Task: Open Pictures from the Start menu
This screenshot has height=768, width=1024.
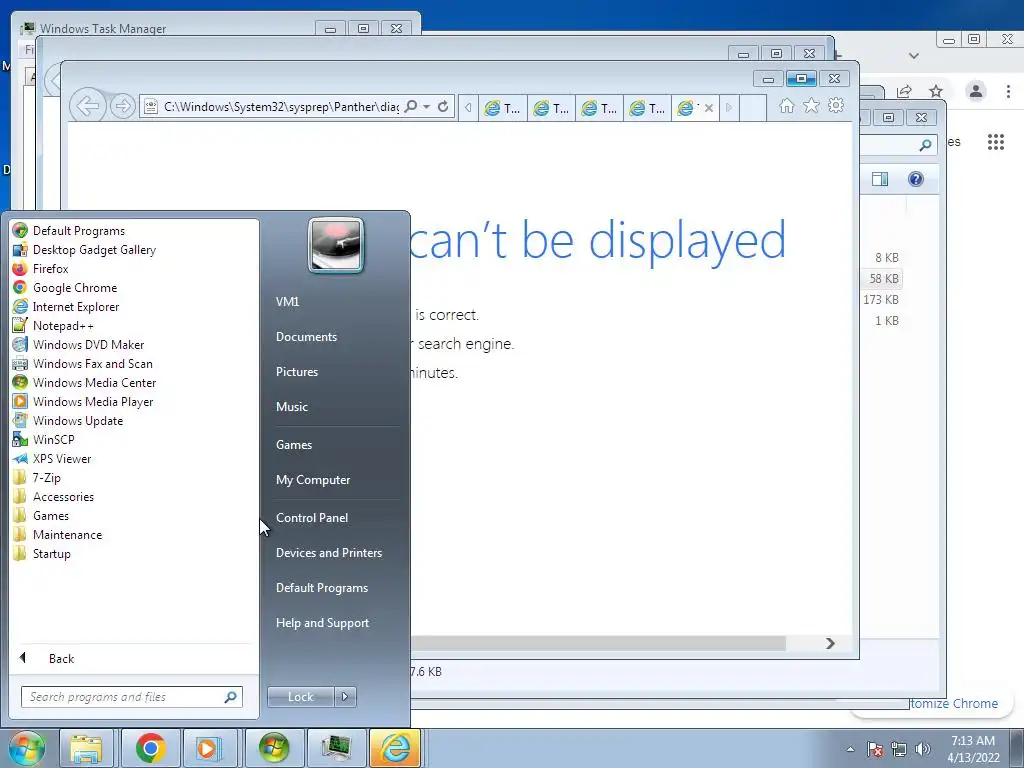Action: coord(296,371)
